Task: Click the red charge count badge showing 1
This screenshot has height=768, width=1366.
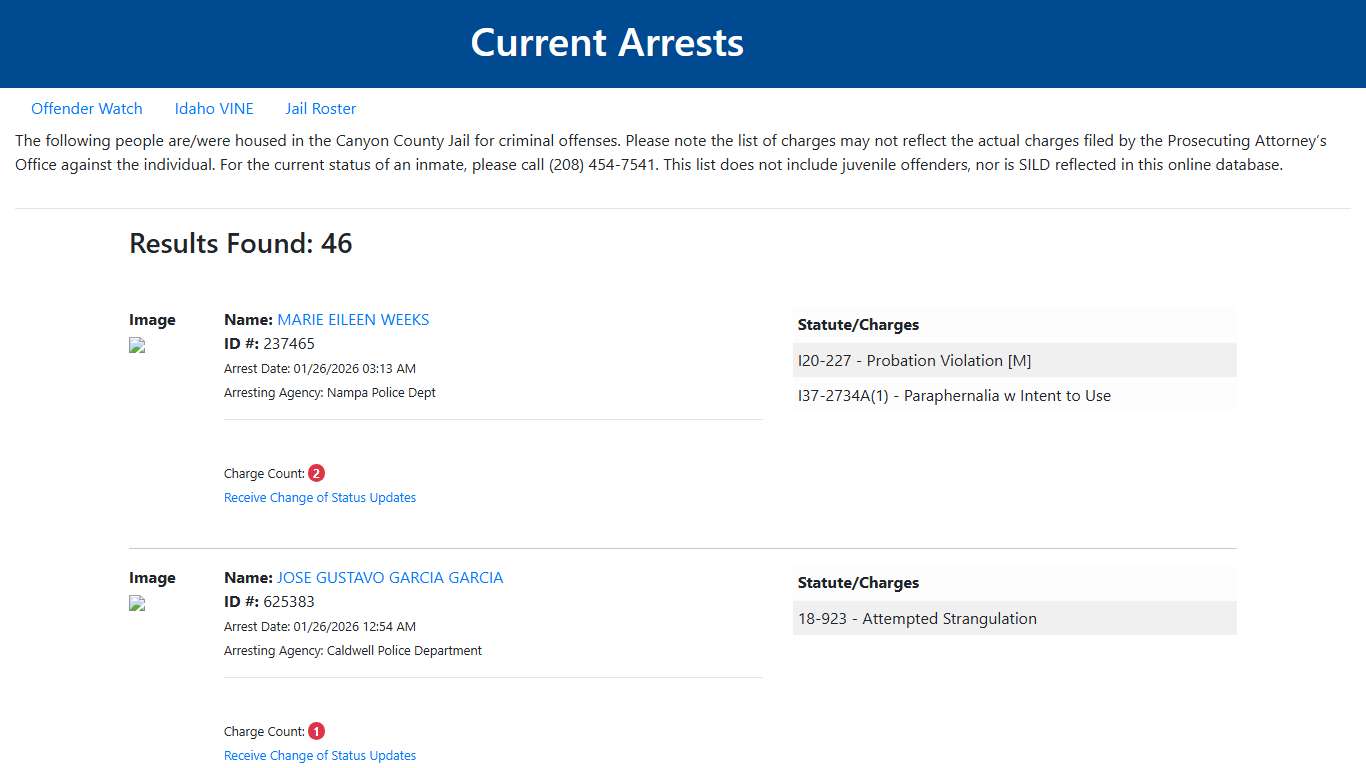Action: click(x=316, y=730)
